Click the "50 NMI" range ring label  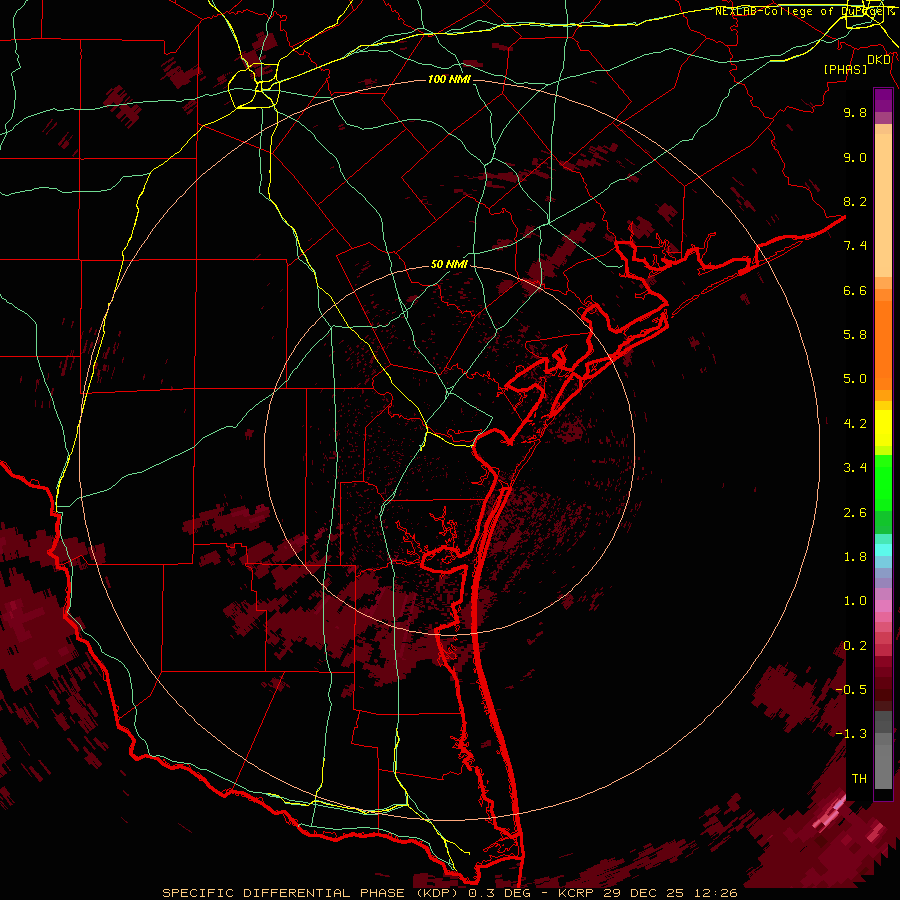pos(449,264)
